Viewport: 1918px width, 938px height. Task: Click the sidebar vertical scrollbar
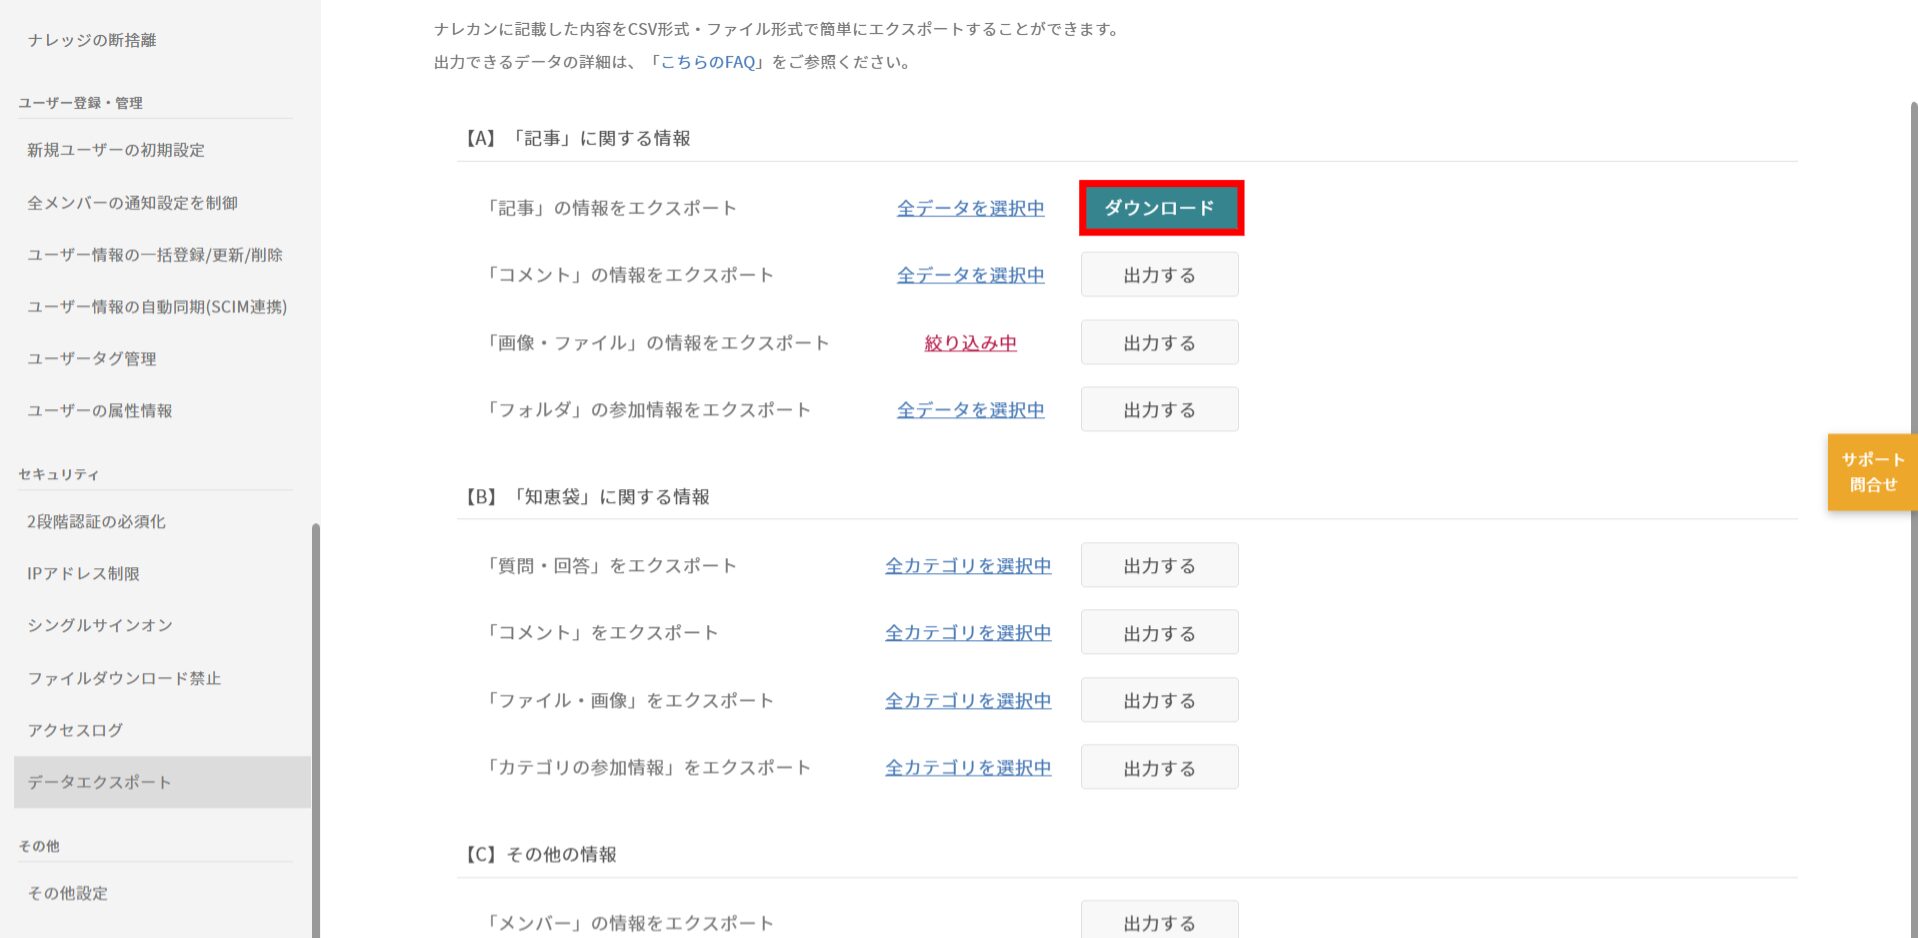(x=316, y=730)
